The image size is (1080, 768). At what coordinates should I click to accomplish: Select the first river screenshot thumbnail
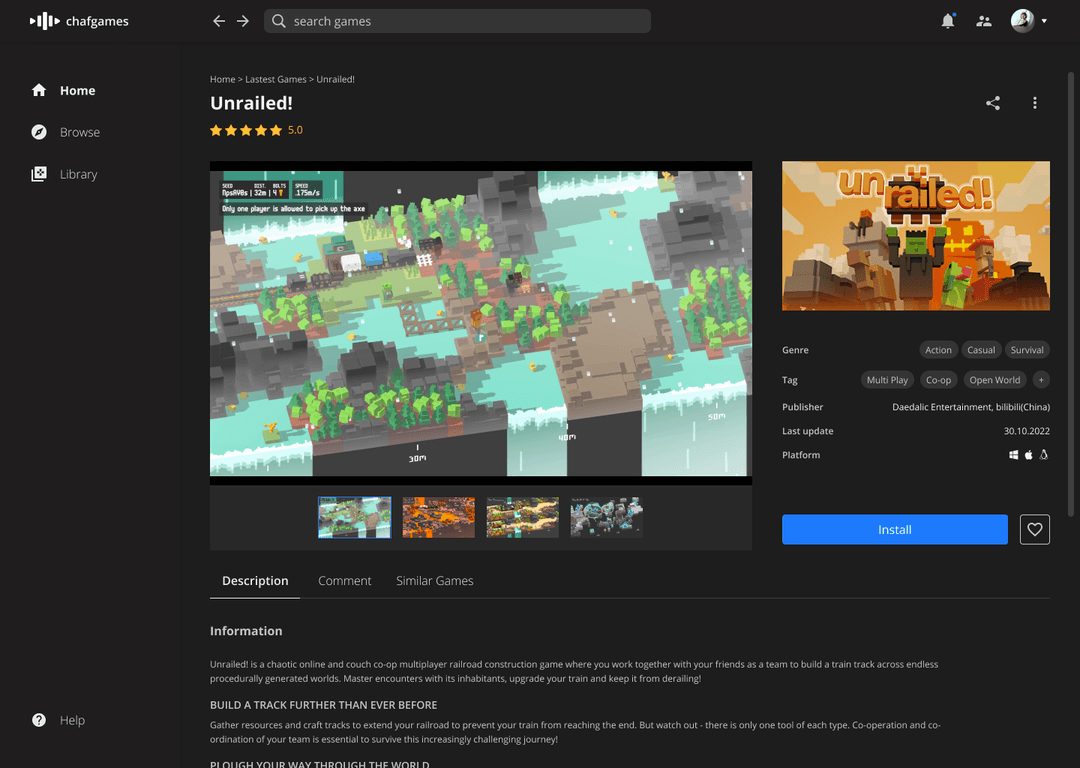355,517
